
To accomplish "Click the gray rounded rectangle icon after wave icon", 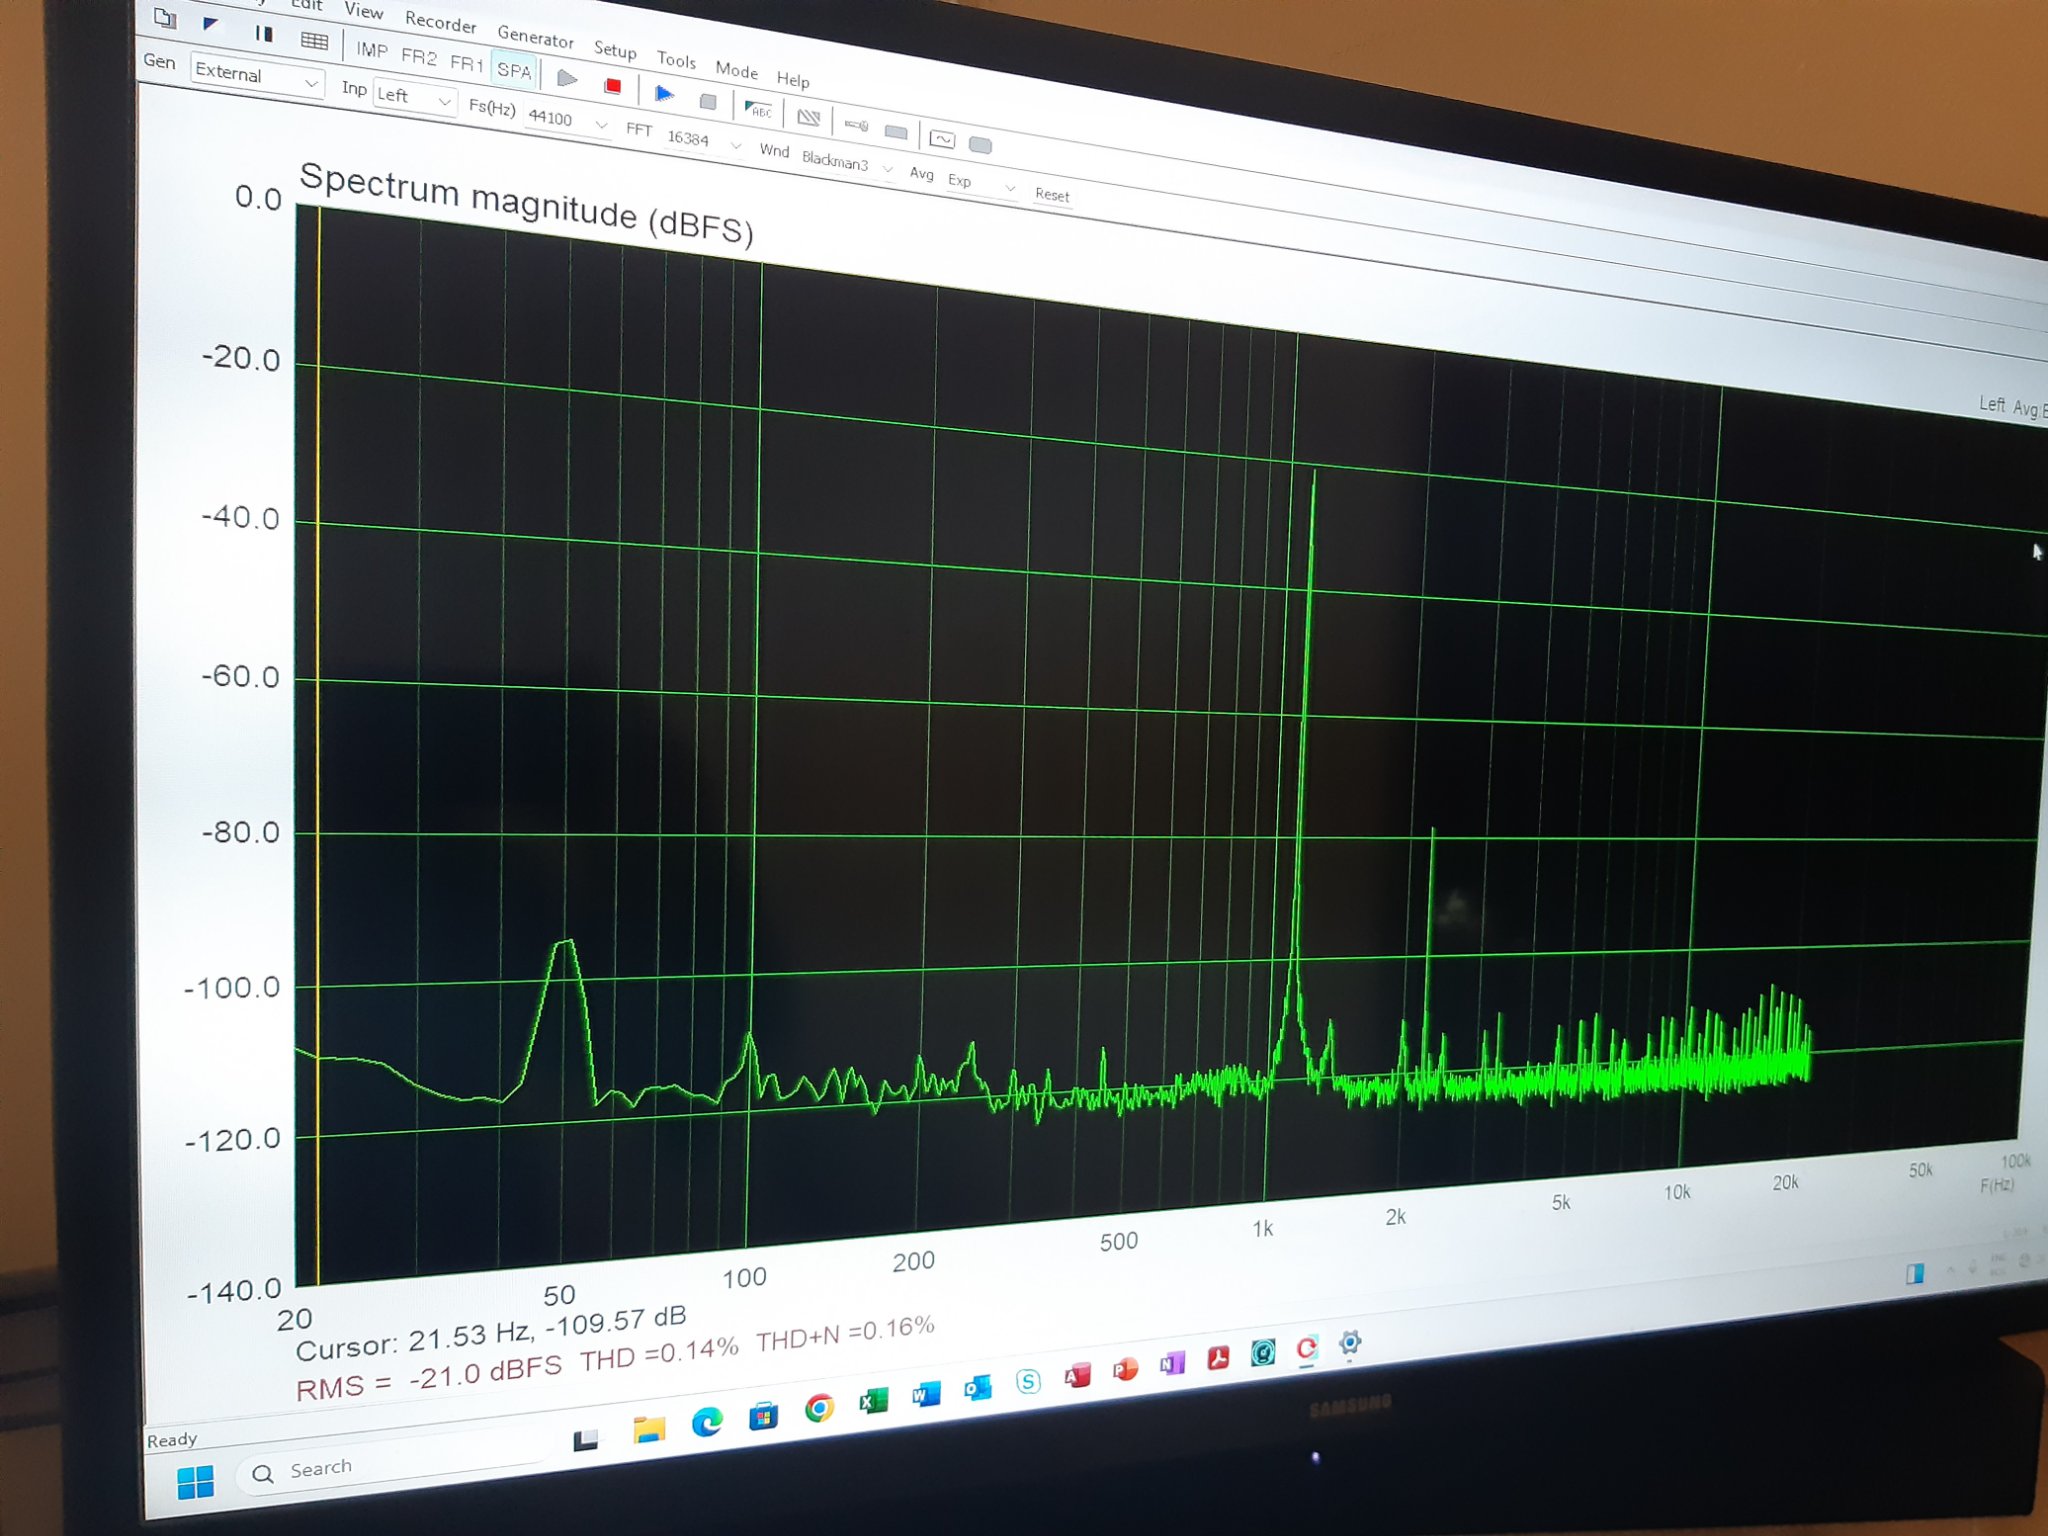I will 981,145.
